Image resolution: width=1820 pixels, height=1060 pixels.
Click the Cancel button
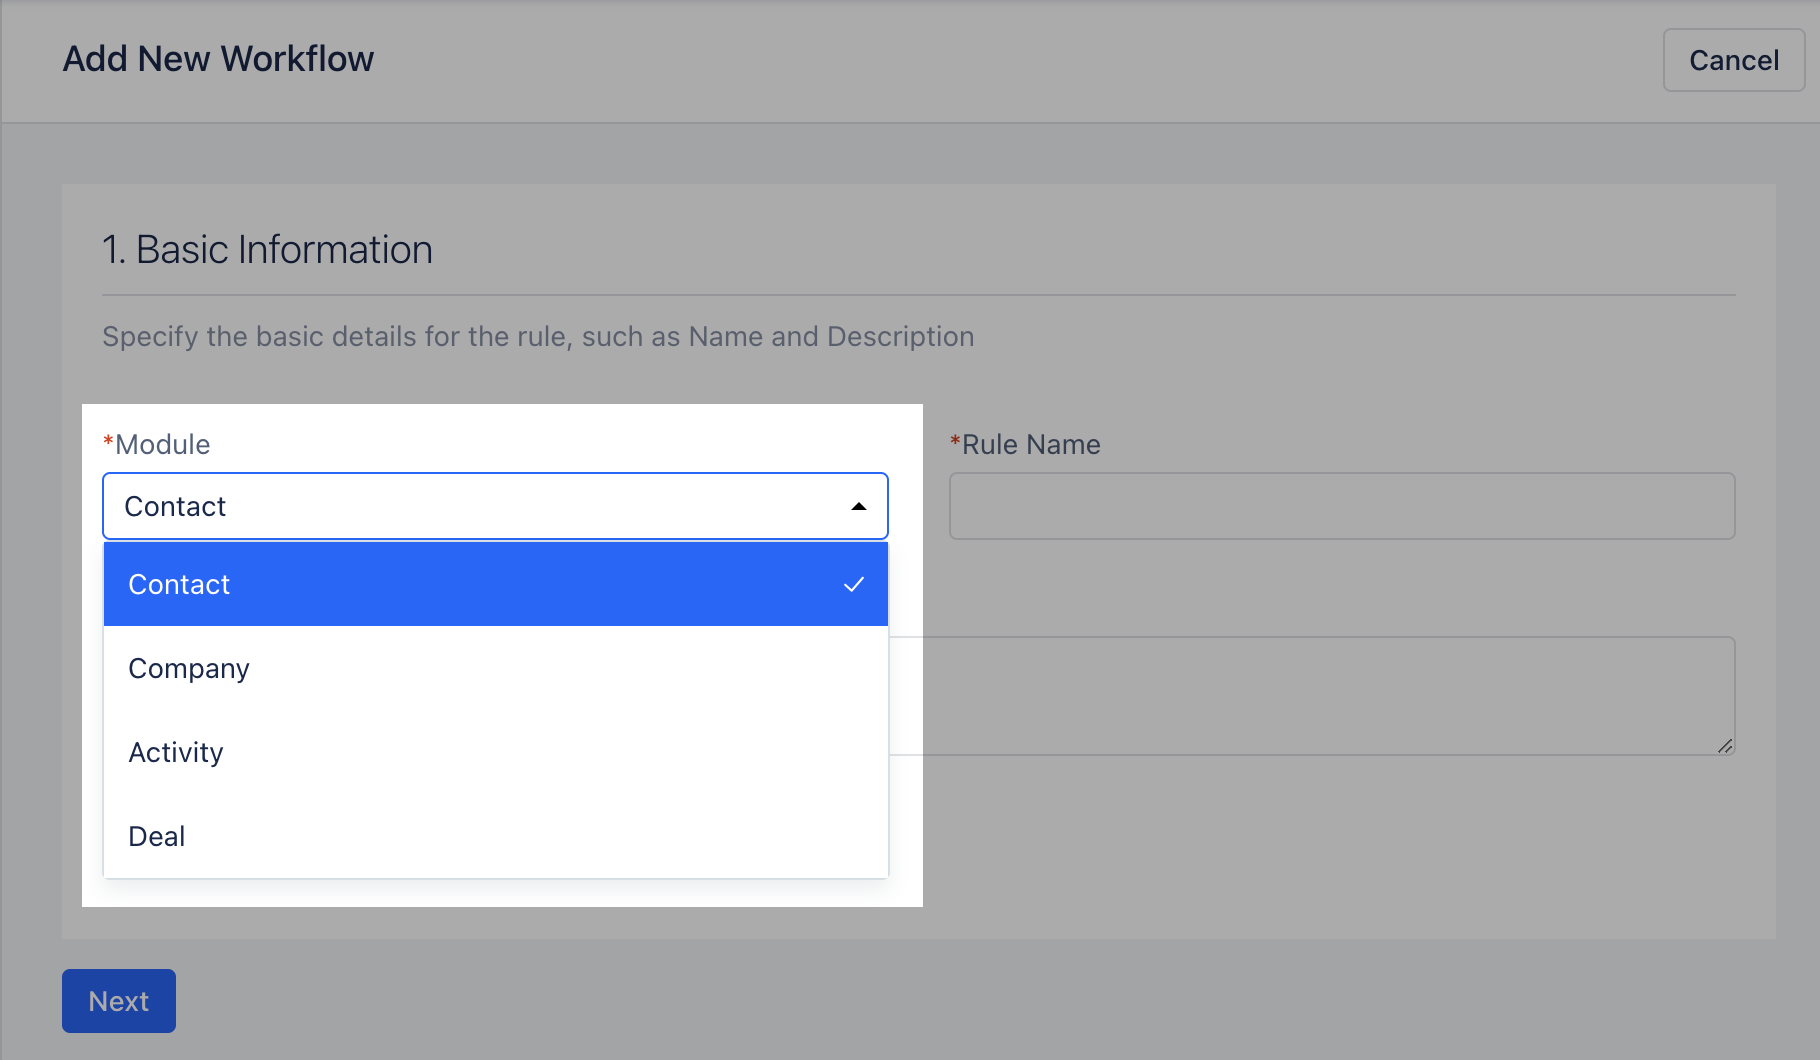[x=1734, y=60]
